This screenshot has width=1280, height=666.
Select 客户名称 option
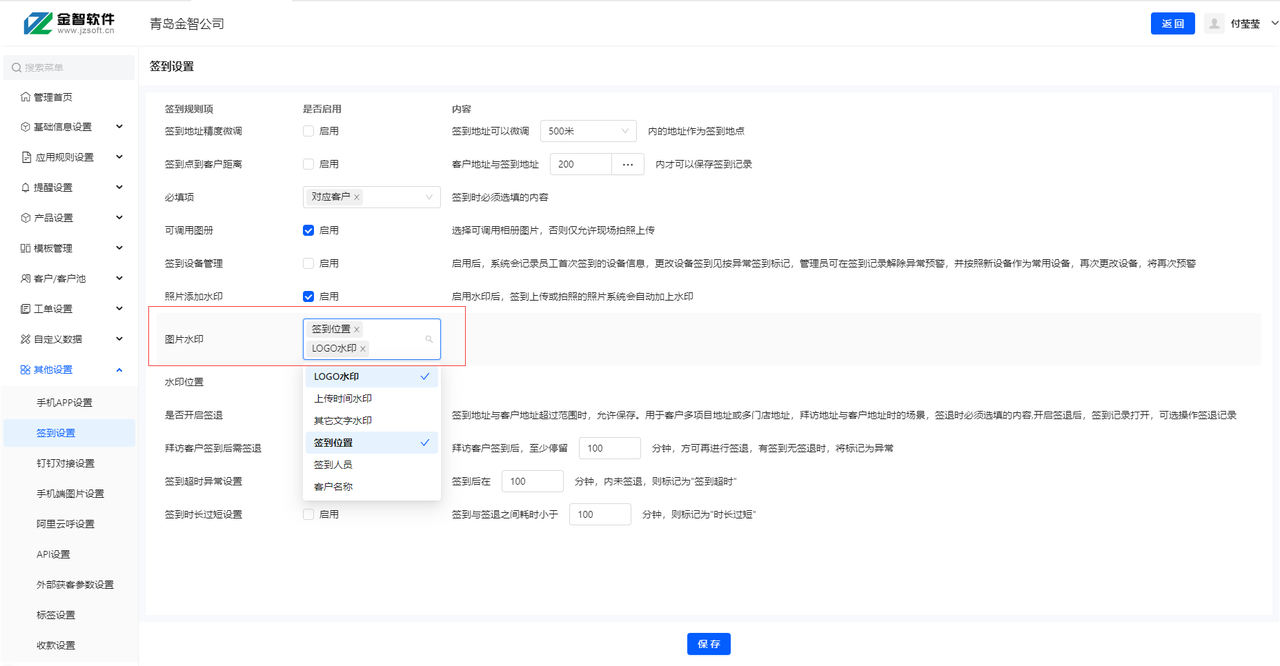click(x=372, y=487)
